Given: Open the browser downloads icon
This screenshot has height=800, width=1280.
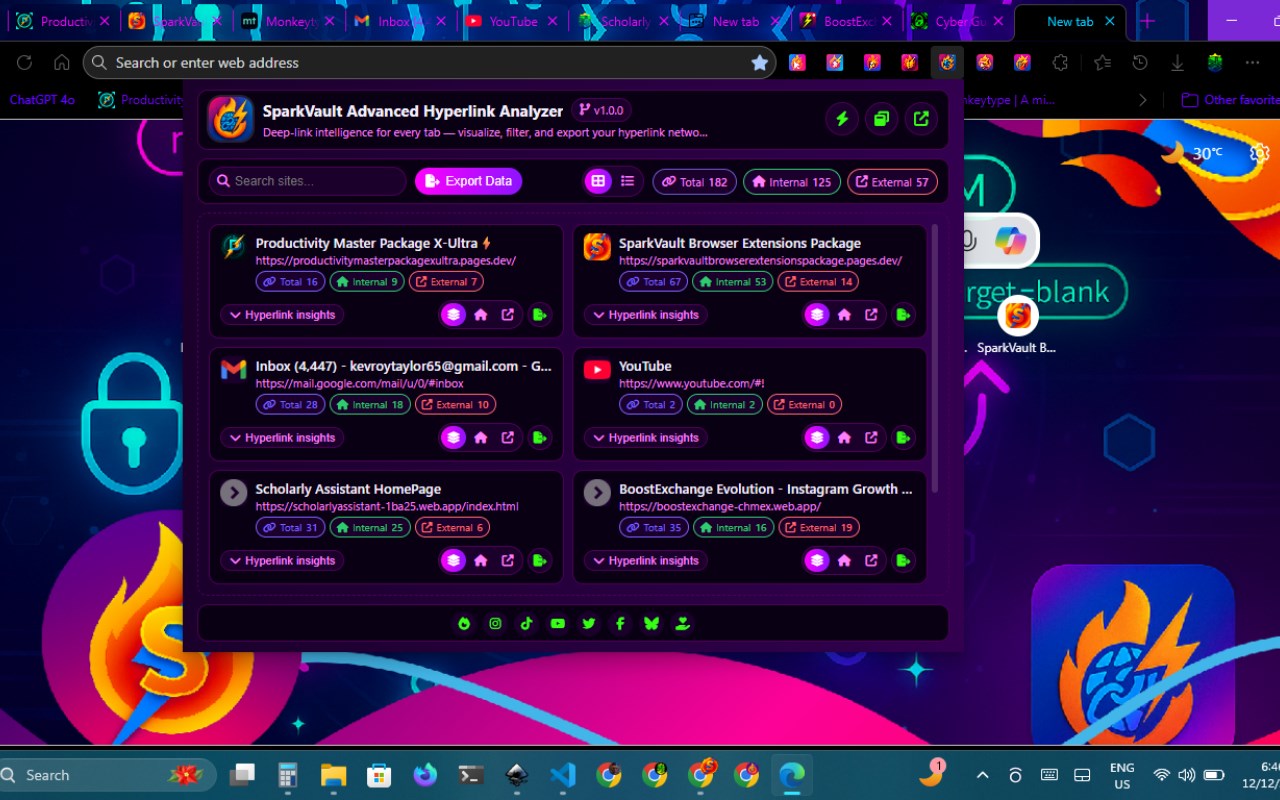Looking at the screenshot, I should 1177,62.
